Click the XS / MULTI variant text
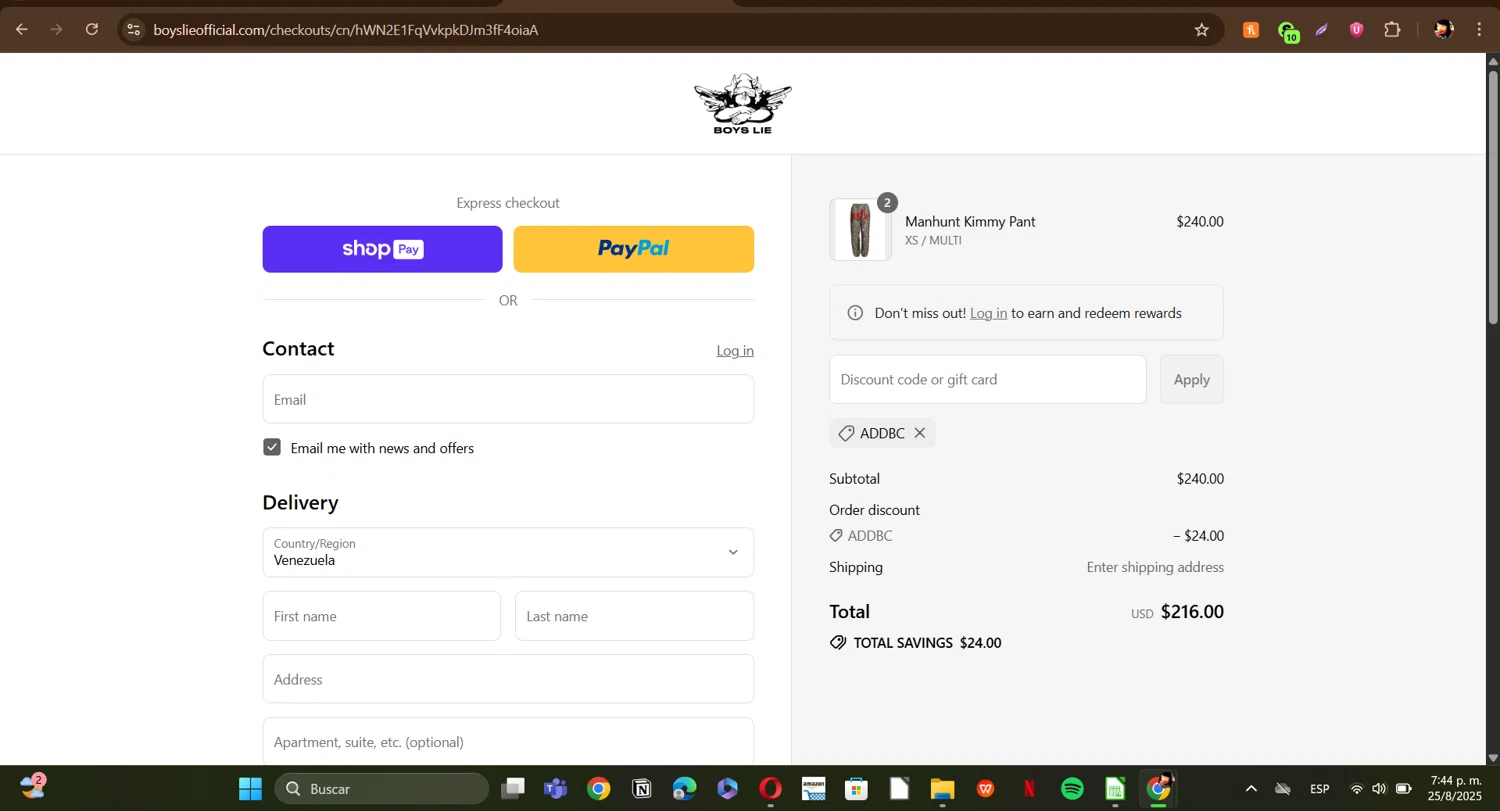The image size is (1500, 811). pyautogui.click(x=933, y=241)
